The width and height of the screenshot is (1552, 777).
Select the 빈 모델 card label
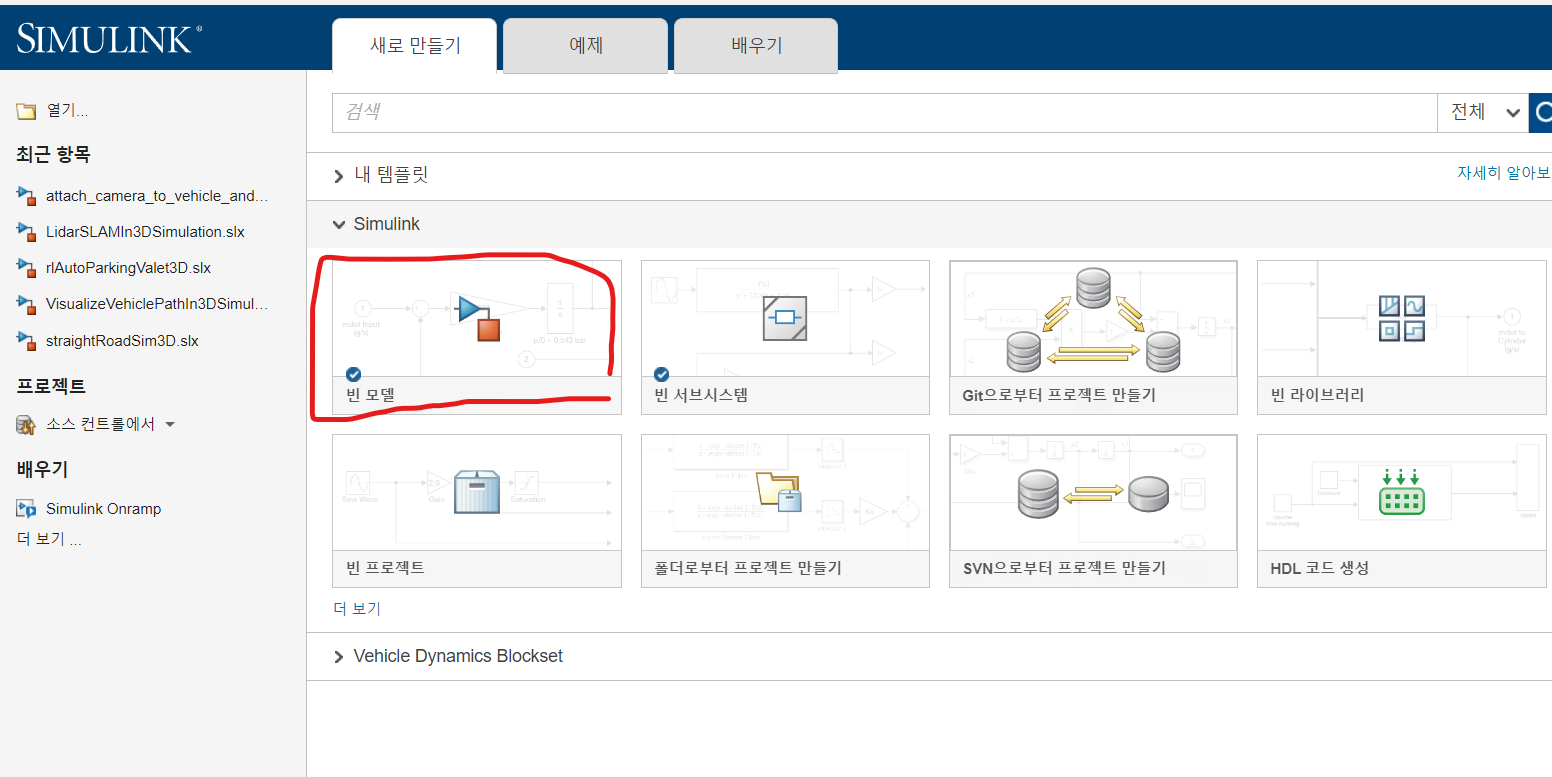(x=370, y=395)
